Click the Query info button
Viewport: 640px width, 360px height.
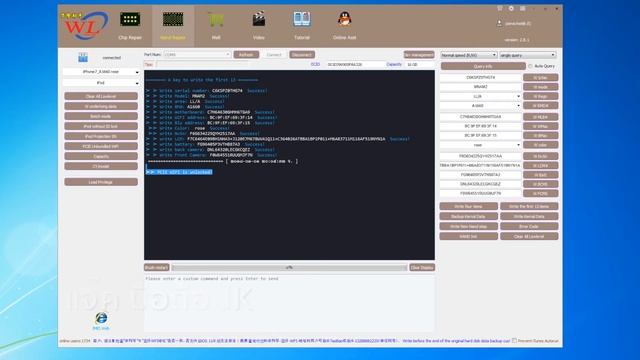(x=483, y=66)
